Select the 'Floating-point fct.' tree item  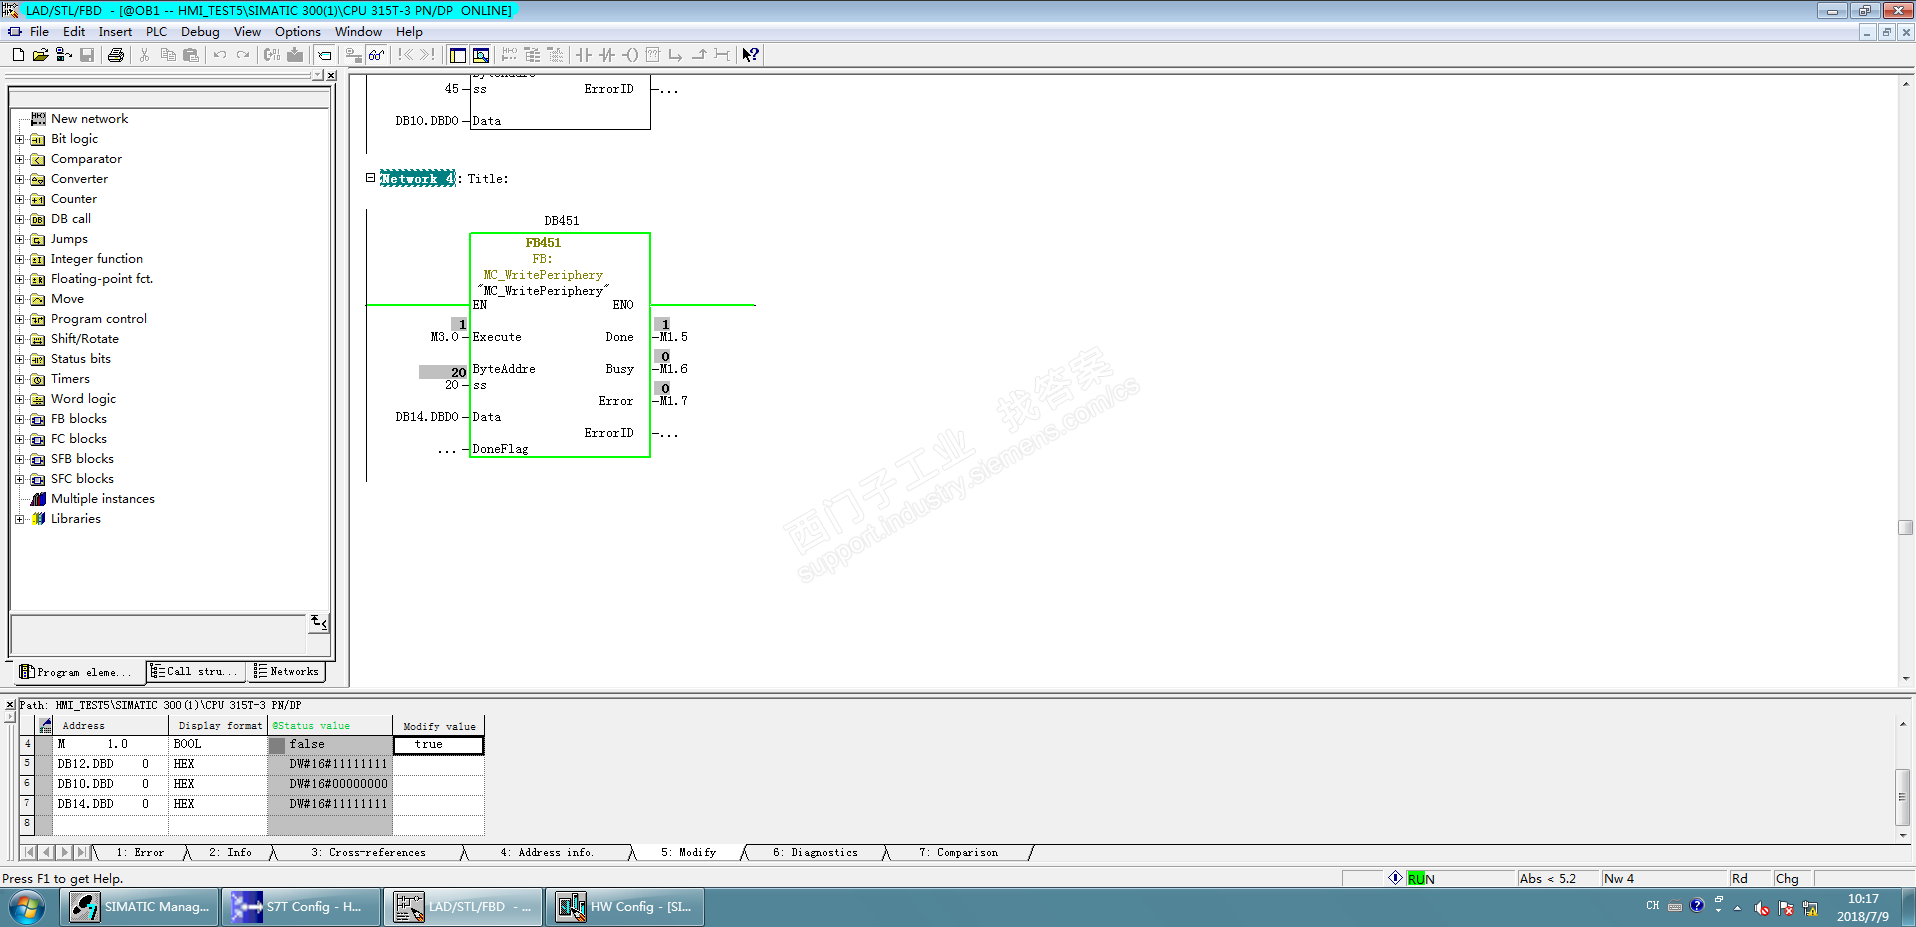(102, 279)
